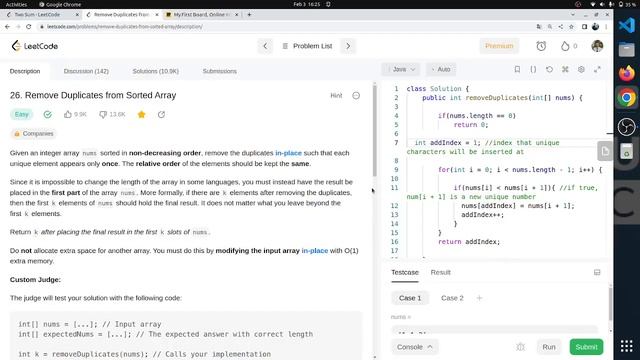This screenshot has width=640, height=360.
Task: Open OBS Studio from dock
Action: [627, 127]
